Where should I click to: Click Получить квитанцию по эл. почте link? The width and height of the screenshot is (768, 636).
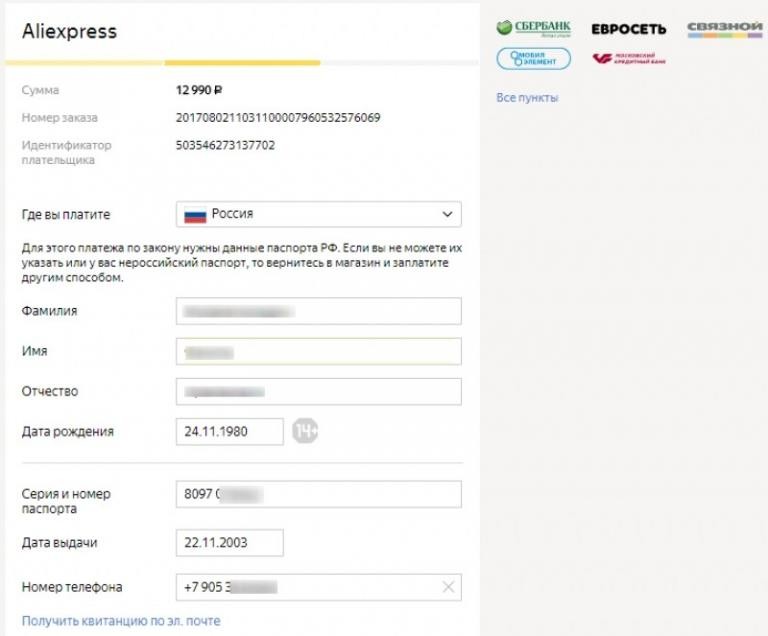coord(121,621)
